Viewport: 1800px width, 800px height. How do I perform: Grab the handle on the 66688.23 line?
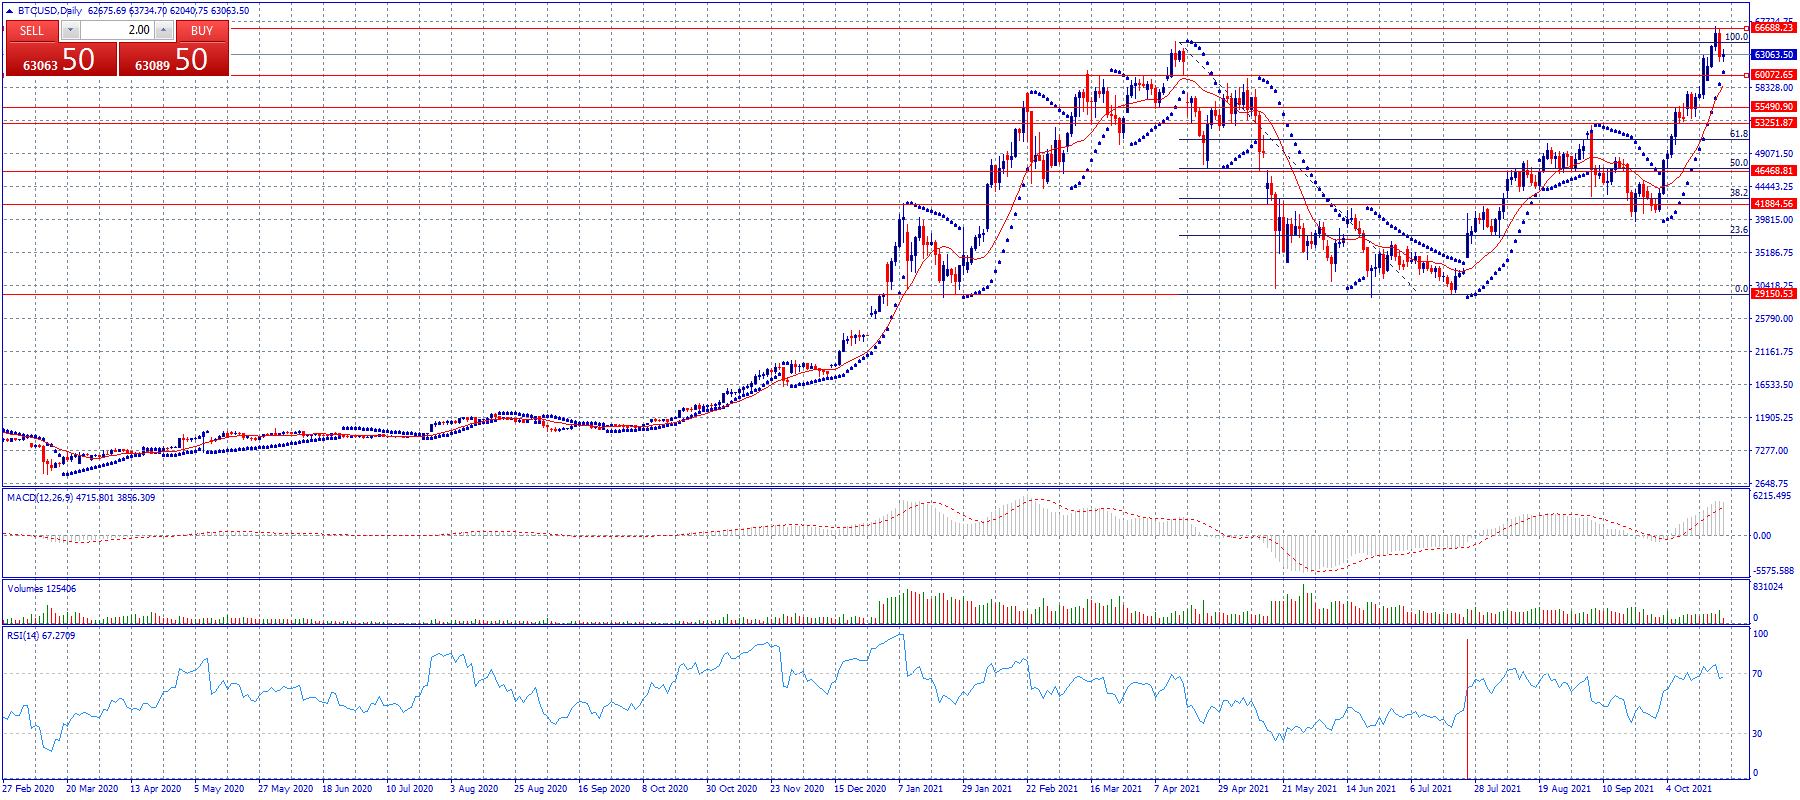(1747, 28)
